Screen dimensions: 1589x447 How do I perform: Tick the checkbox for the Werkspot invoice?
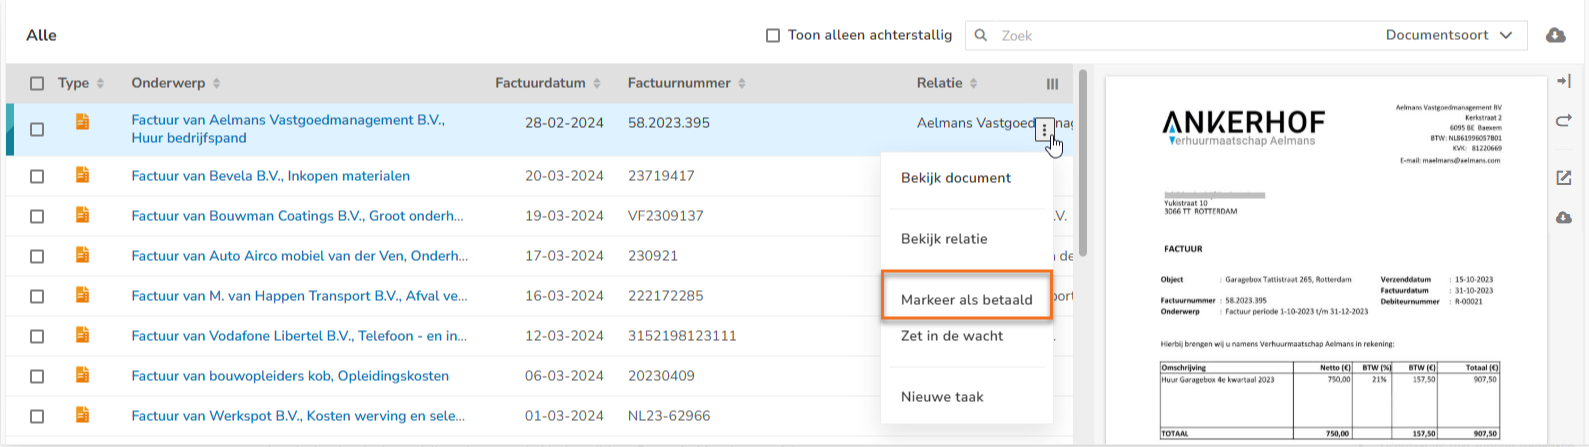(x=37, y=417)
